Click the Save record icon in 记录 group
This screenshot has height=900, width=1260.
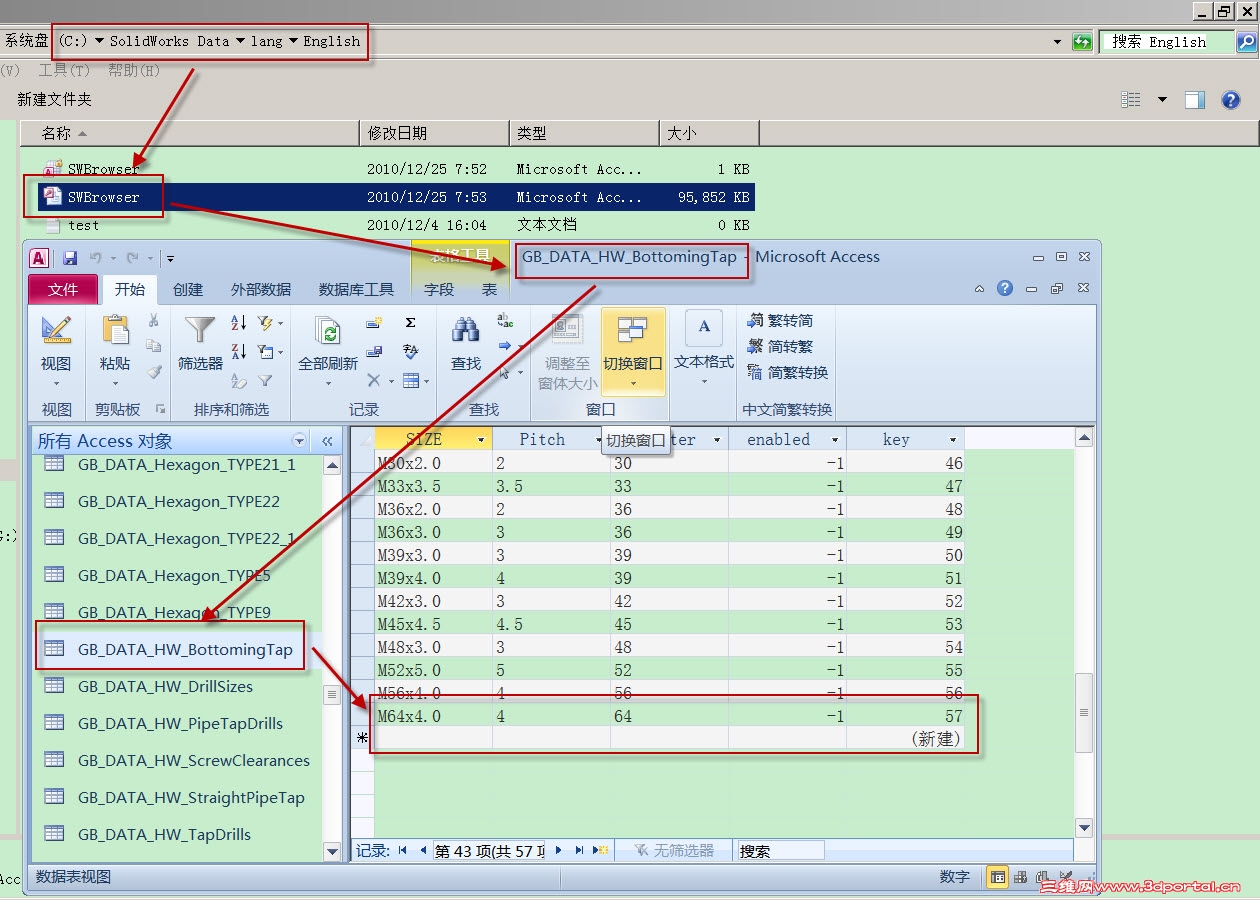click(374, 352)
